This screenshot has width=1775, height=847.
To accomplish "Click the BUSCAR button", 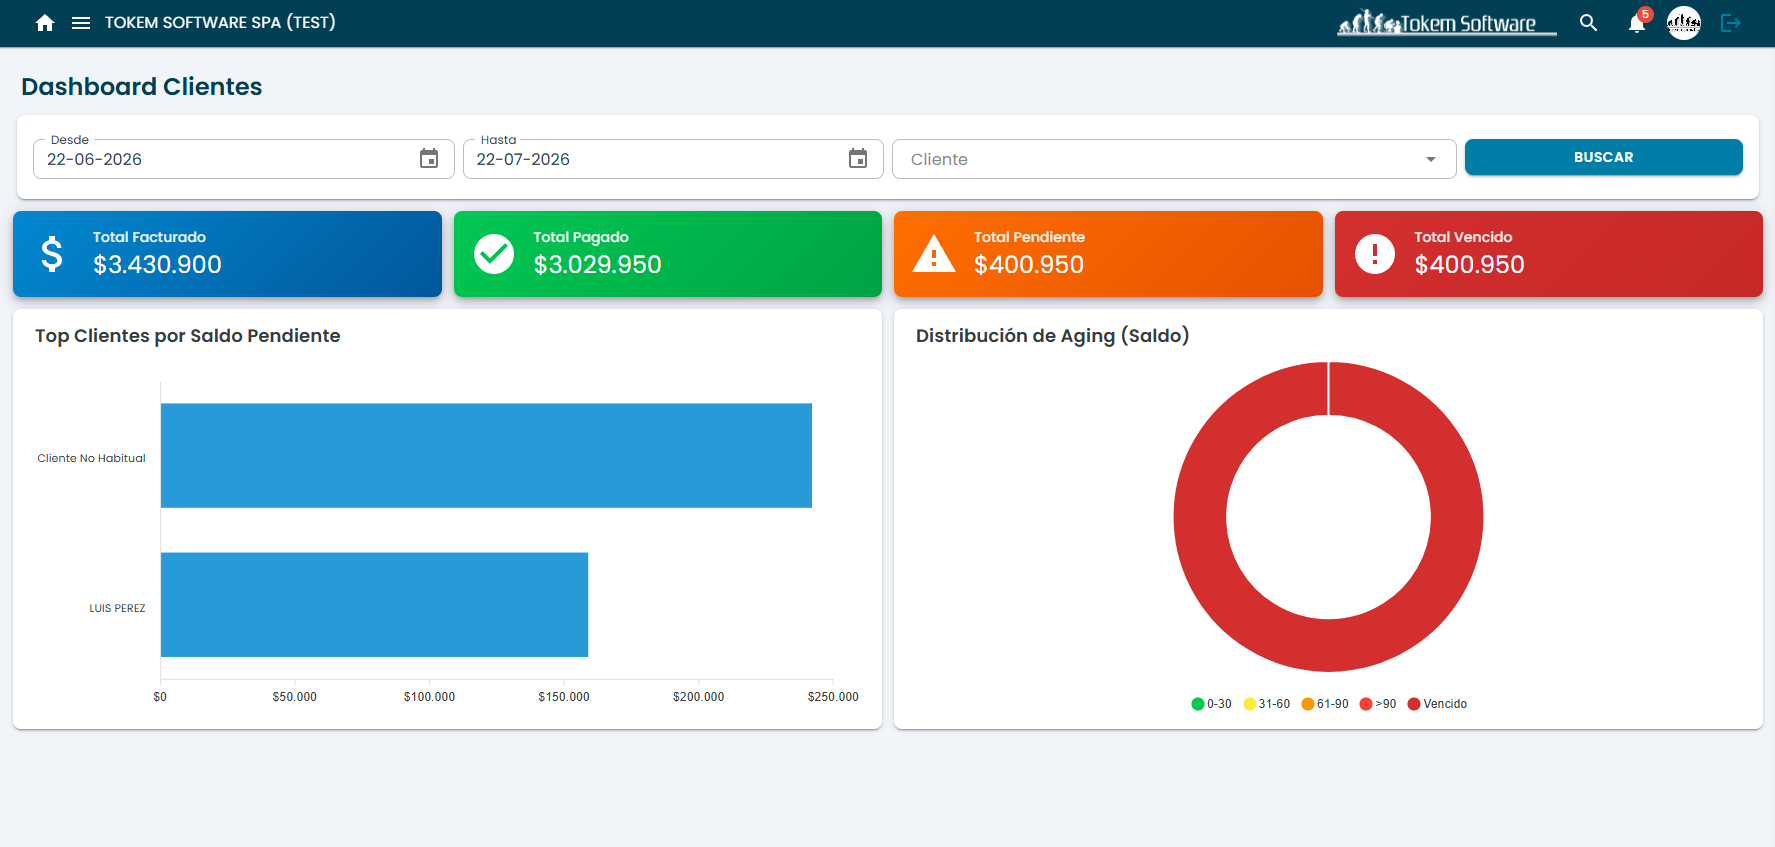I will 1603,157.
